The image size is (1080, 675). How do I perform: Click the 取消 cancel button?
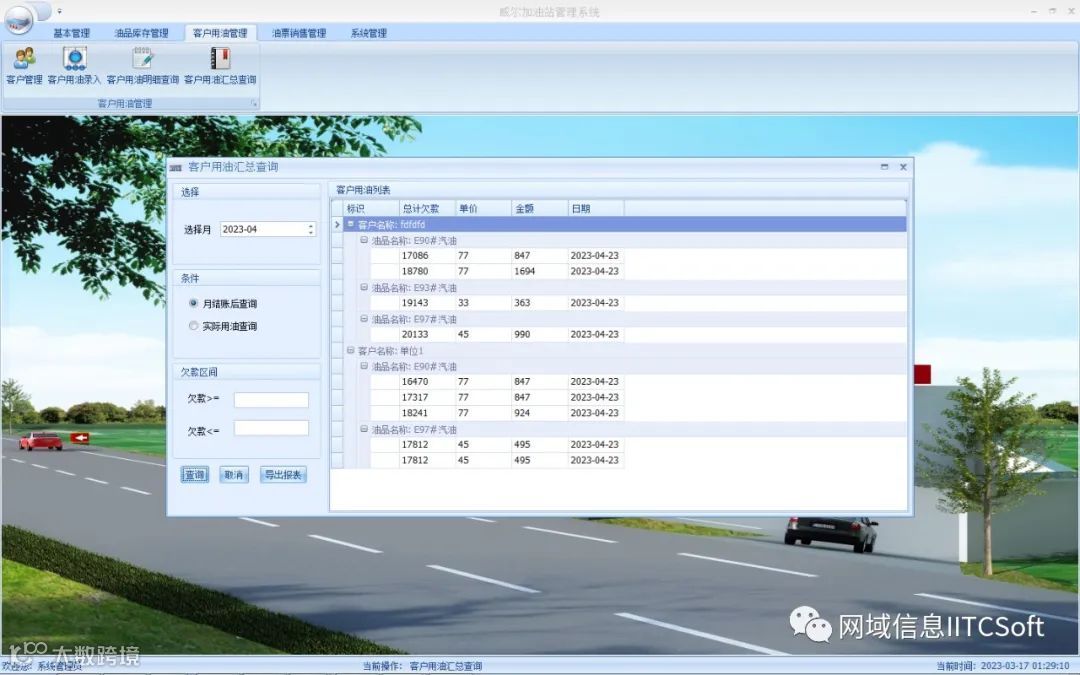tap(234, 475)
